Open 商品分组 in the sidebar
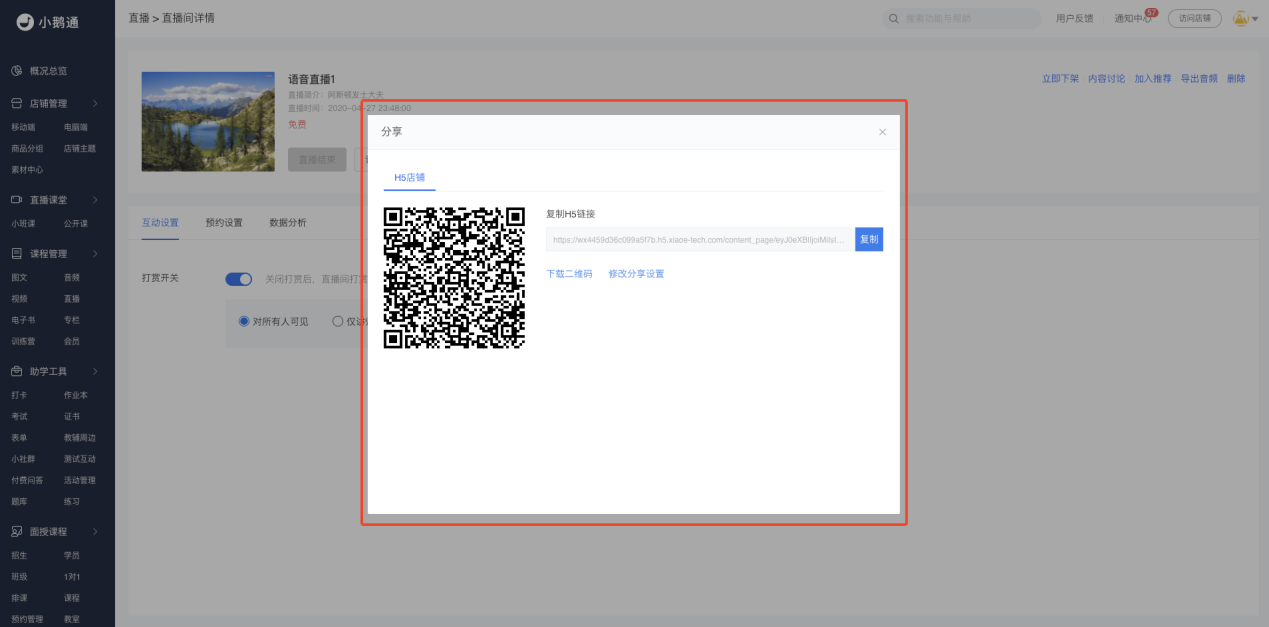The width and height of the screenshot is (1269, 627). pos(27,148)
